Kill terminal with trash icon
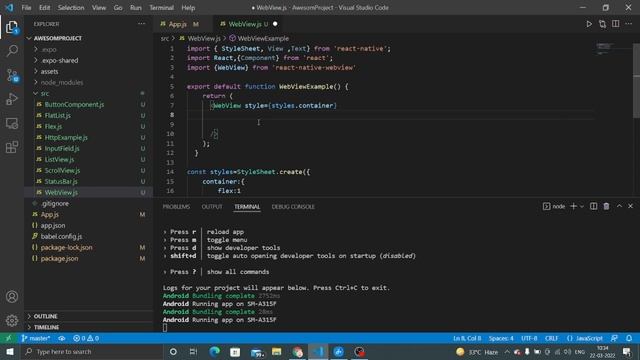The width and height of the screenshot is (640, 360). point(607,207)
